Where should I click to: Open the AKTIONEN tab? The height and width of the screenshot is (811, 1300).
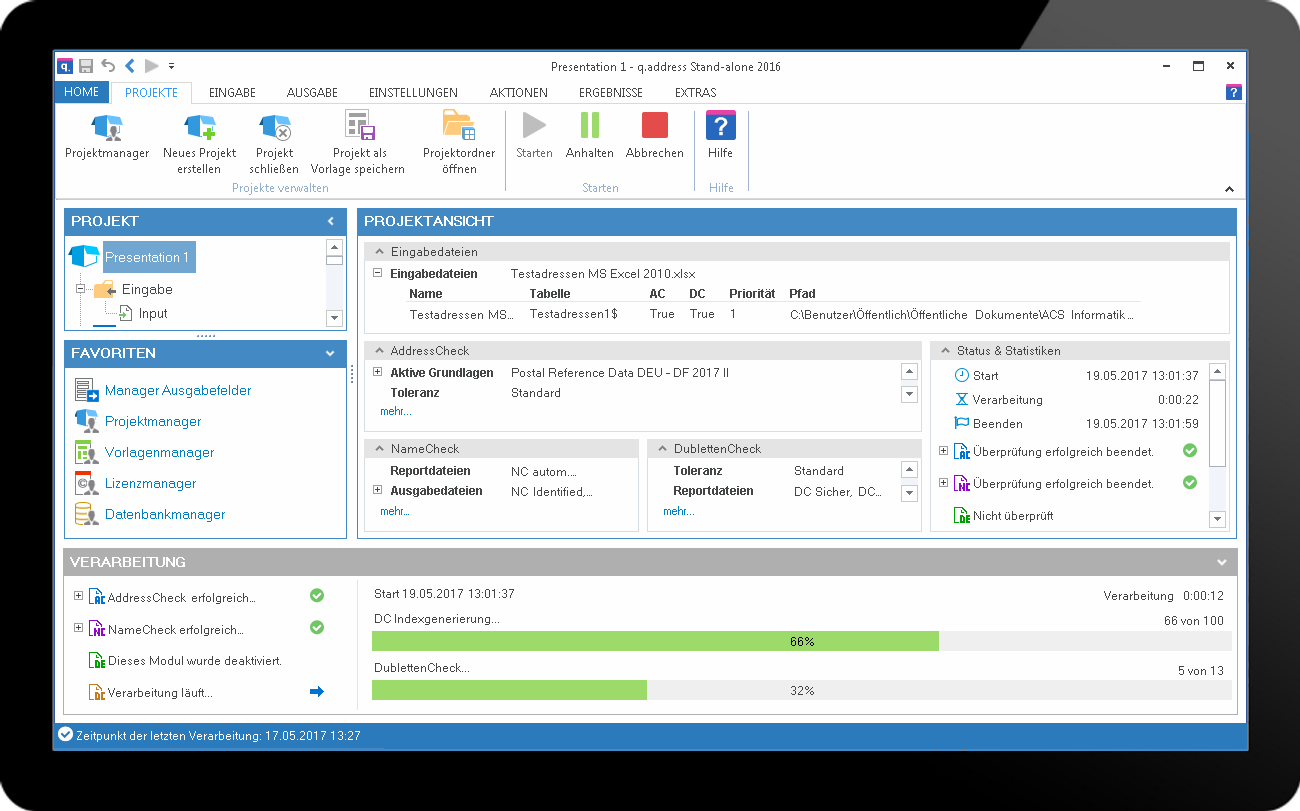[x=519, y=92]
